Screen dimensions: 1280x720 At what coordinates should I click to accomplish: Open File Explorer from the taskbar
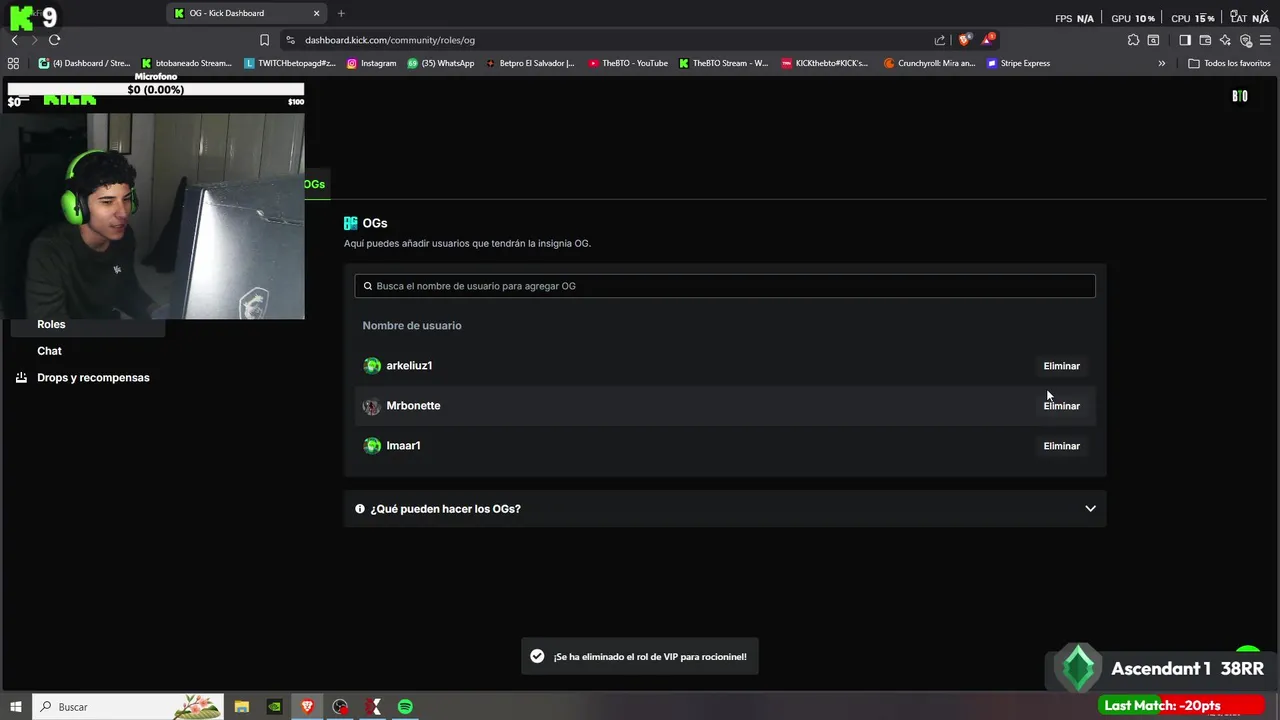[242, 707]
